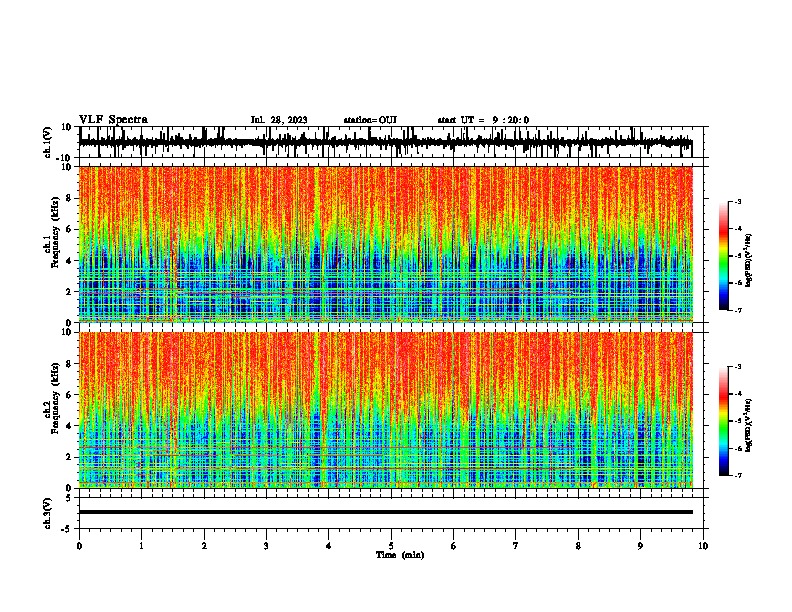Click the ch.2 colorbar "log(PSD)(V²/Hz)" label
This screenshot has height=612, width=792.
[749, 425]
